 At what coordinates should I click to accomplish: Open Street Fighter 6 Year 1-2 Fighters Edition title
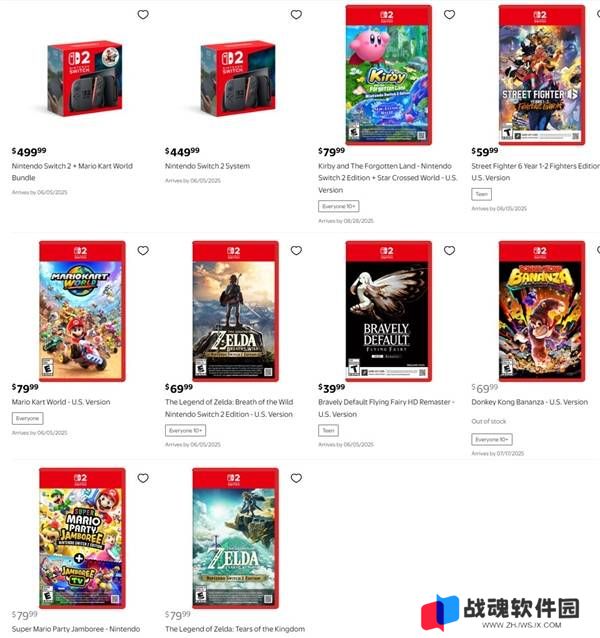click(x=535, y=172)
